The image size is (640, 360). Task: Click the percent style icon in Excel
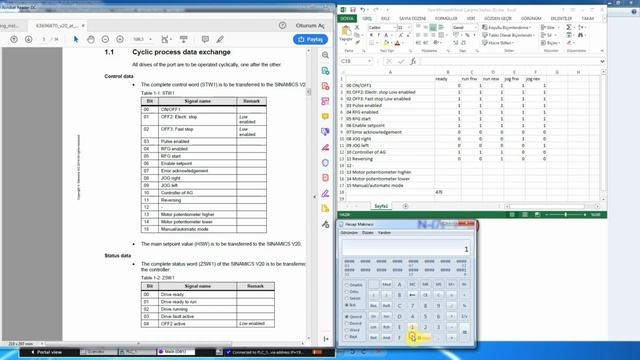(x=467, y=36)
